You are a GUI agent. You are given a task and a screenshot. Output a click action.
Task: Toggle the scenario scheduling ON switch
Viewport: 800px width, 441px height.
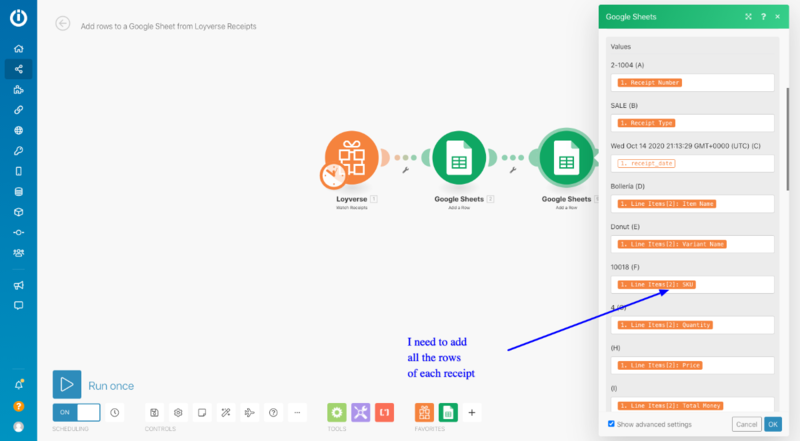point(77,412)
